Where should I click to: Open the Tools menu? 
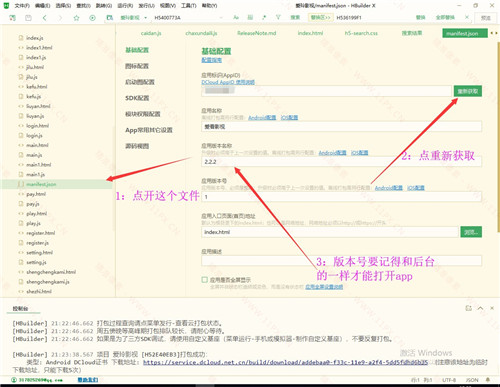pyautogui.click(x=188, y=6)
